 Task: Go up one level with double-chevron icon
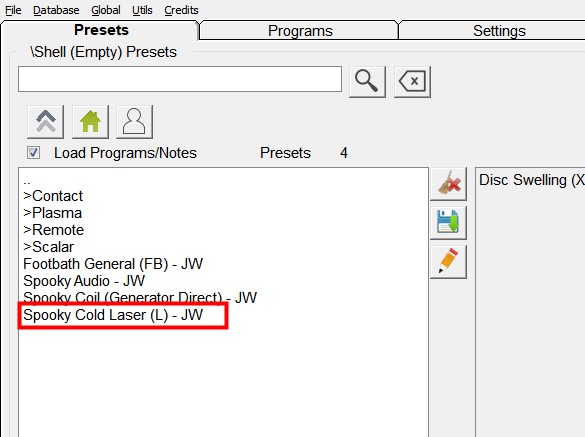(x=46, y=122)
